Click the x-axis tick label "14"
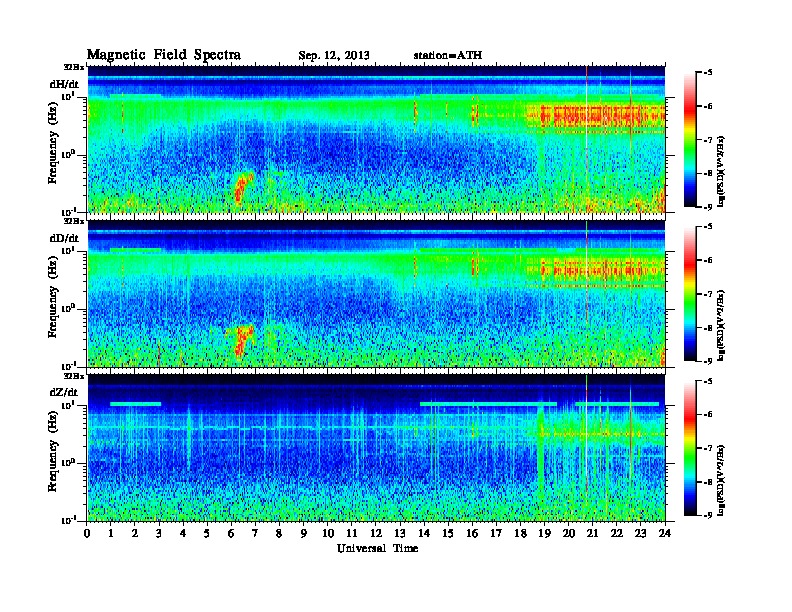This screenshot has width=792, height=612. 424,534
